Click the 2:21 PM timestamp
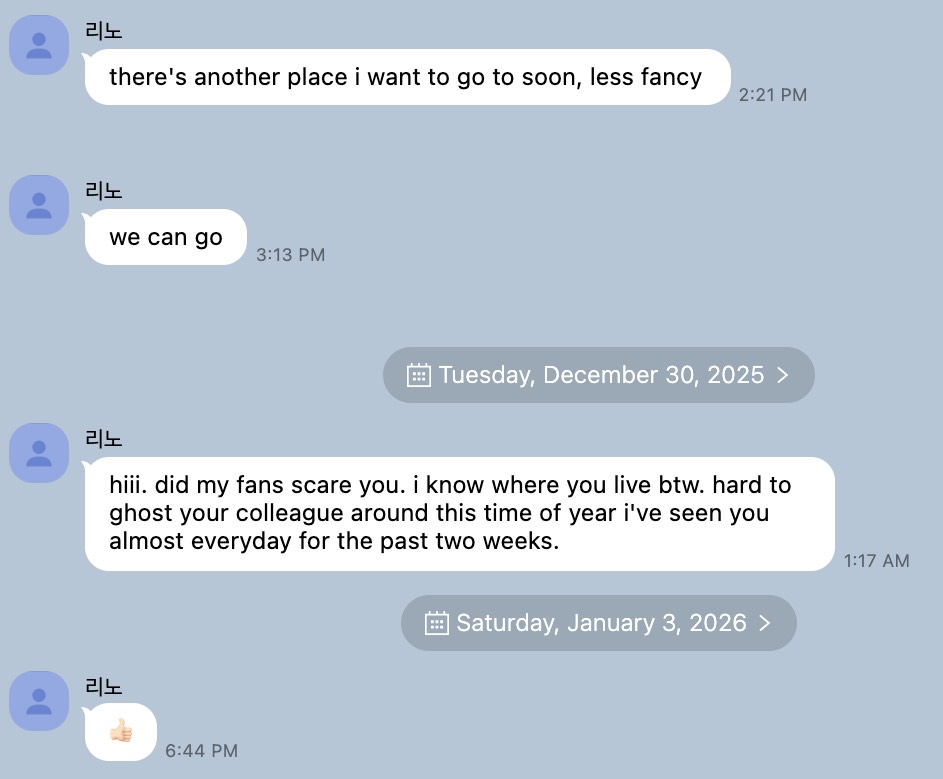The image size is (943, 779). (x=772, y=95)
